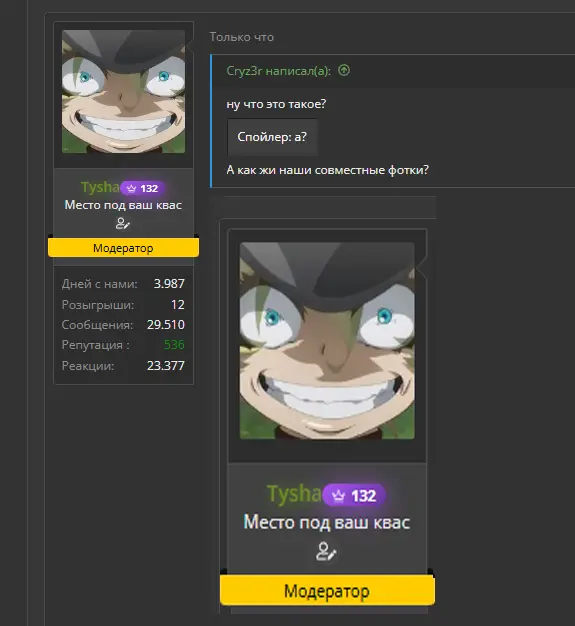
Task: Click the 'Репутация :' label
Action: (x=96, y=345)
